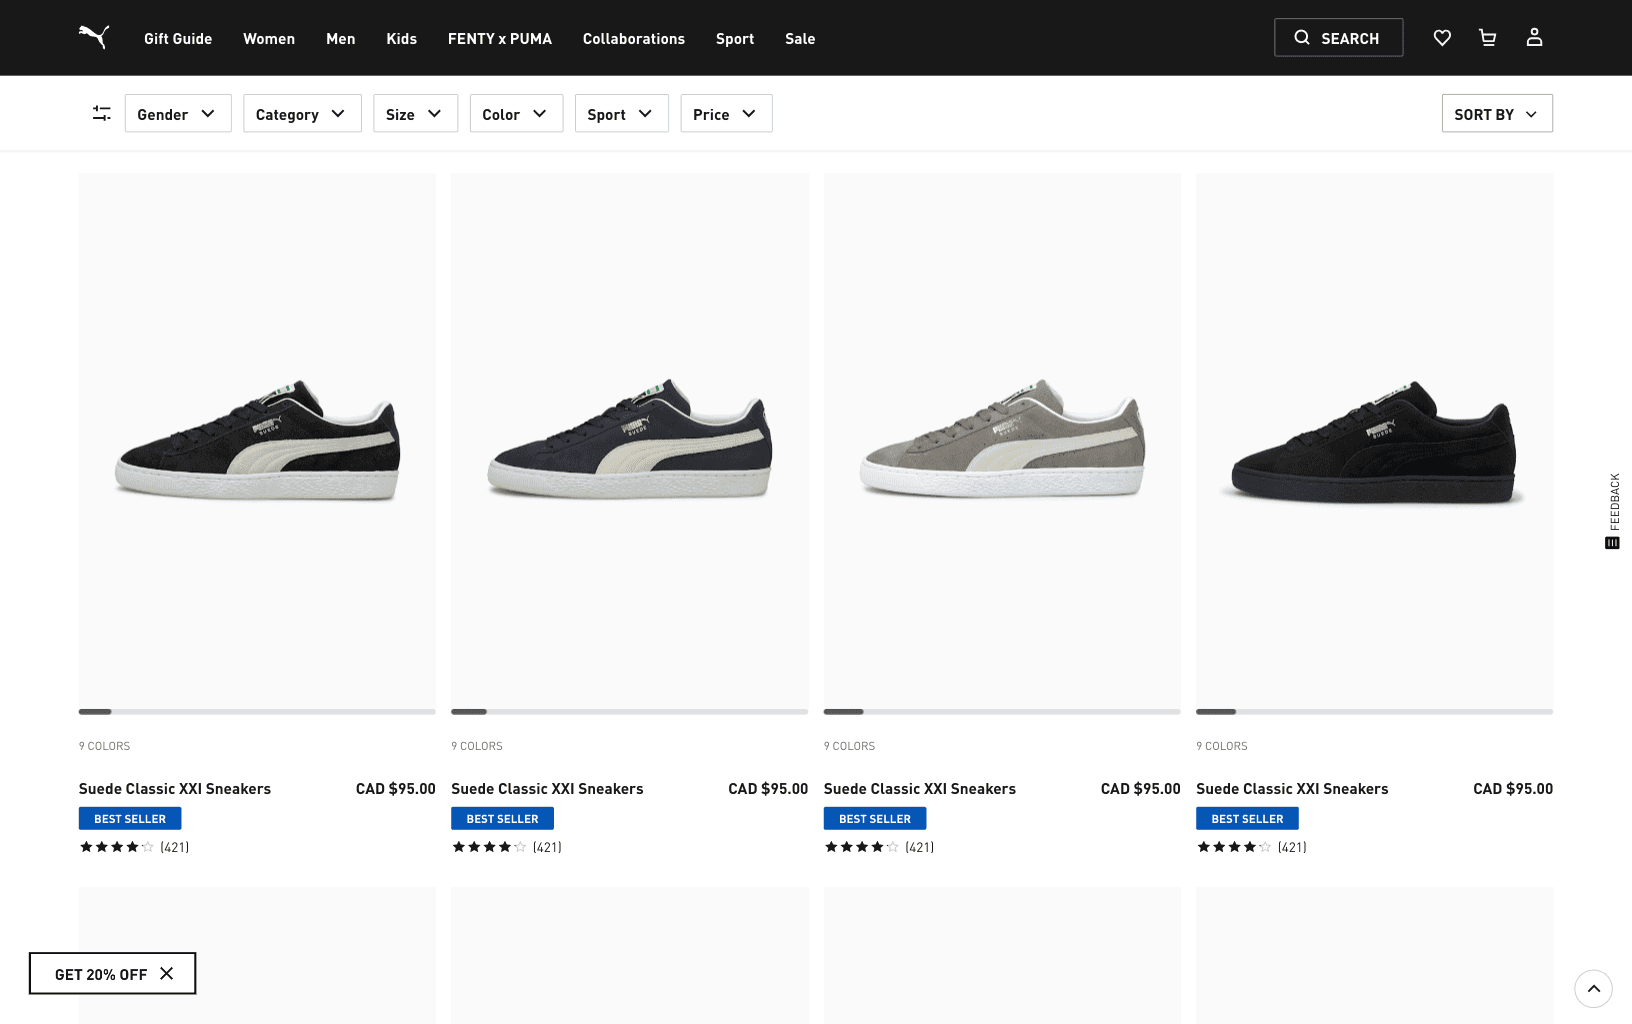Expand the Price filter dropdown
1632x1024 pixels.
click(726, 114)
